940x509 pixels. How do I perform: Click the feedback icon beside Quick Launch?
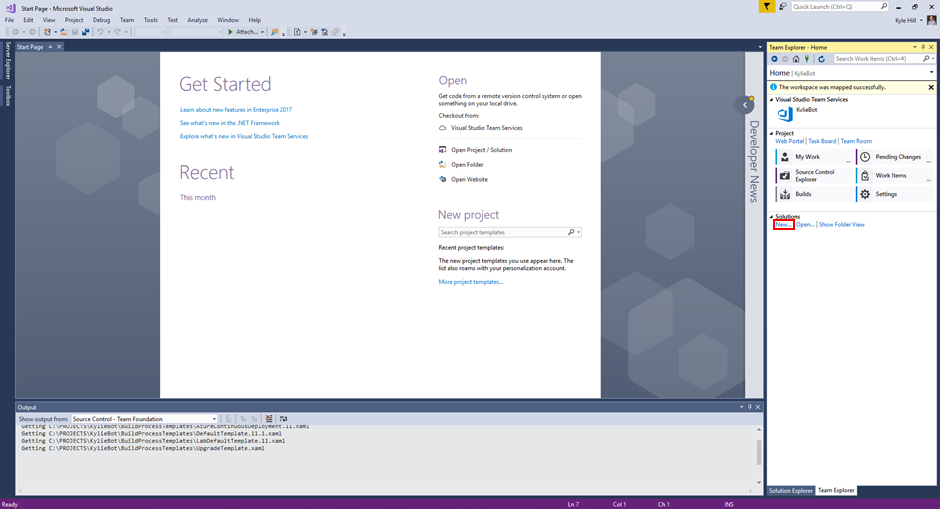(782, 7)
